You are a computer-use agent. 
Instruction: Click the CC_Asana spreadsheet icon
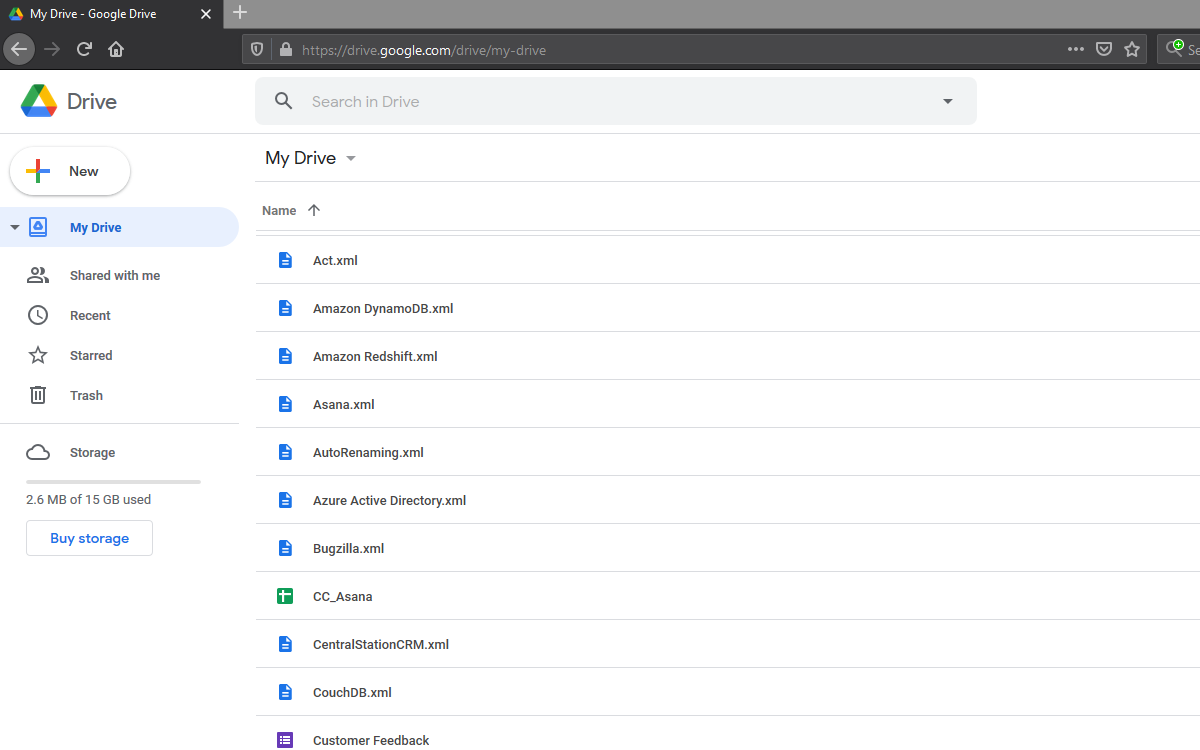pos(285,597)
